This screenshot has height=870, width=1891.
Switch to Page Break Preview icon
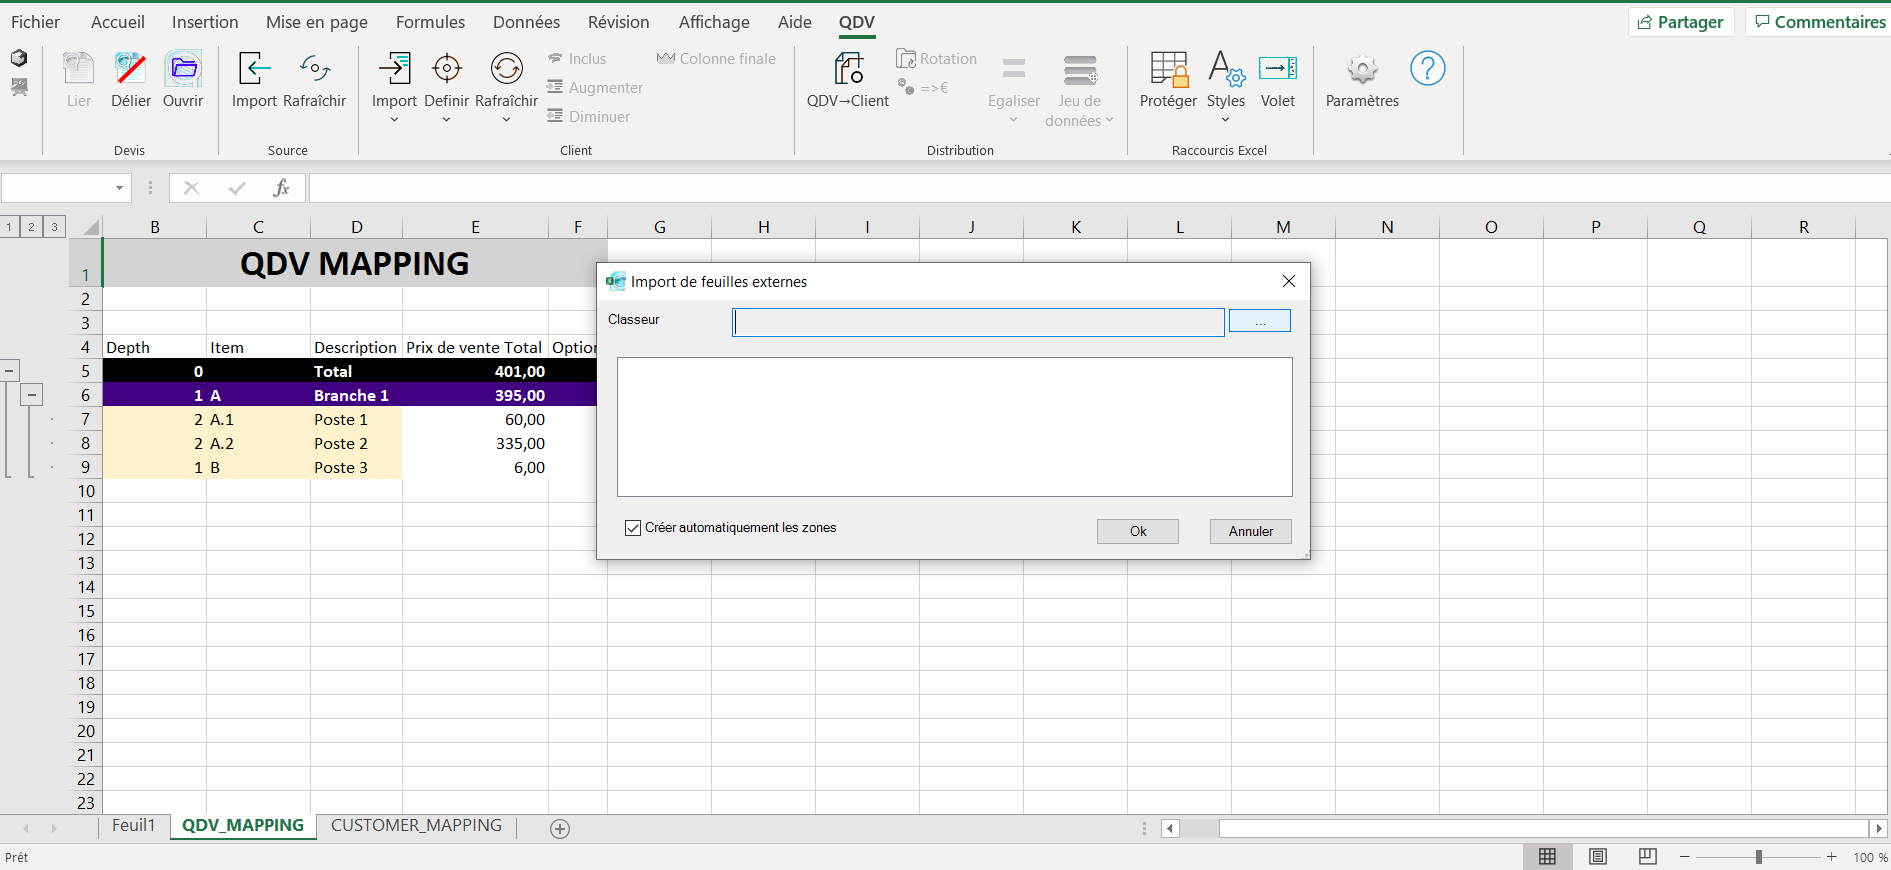click(x=1648, y=857)
